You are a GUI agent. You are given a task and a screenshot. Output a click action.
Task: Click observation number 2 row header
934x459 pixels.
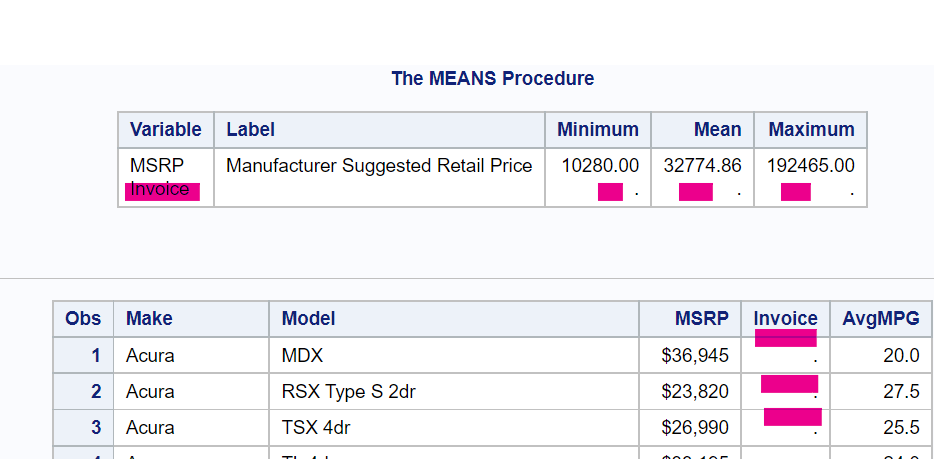coord(95,391)
